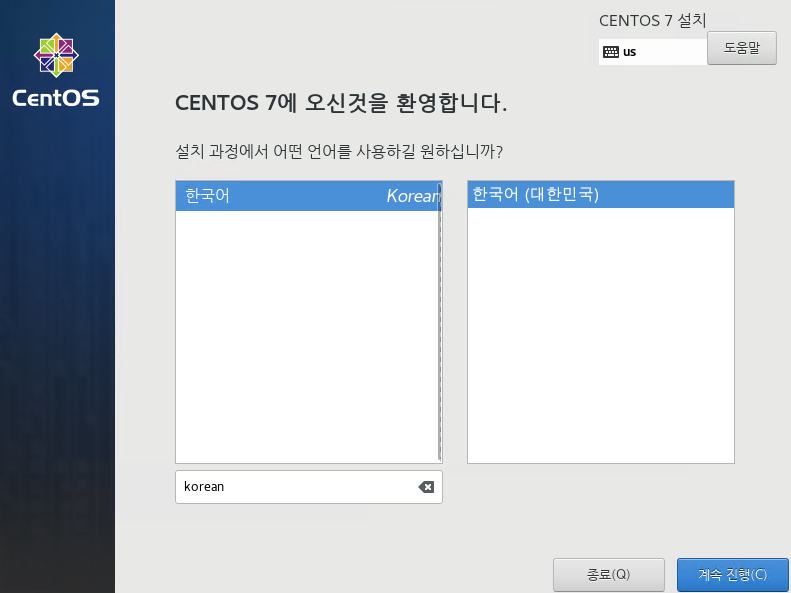The image size is (791, 593).
Task: Clear the search field with the backspace icon
Action: pyautogui.click(x=426, y=487)
